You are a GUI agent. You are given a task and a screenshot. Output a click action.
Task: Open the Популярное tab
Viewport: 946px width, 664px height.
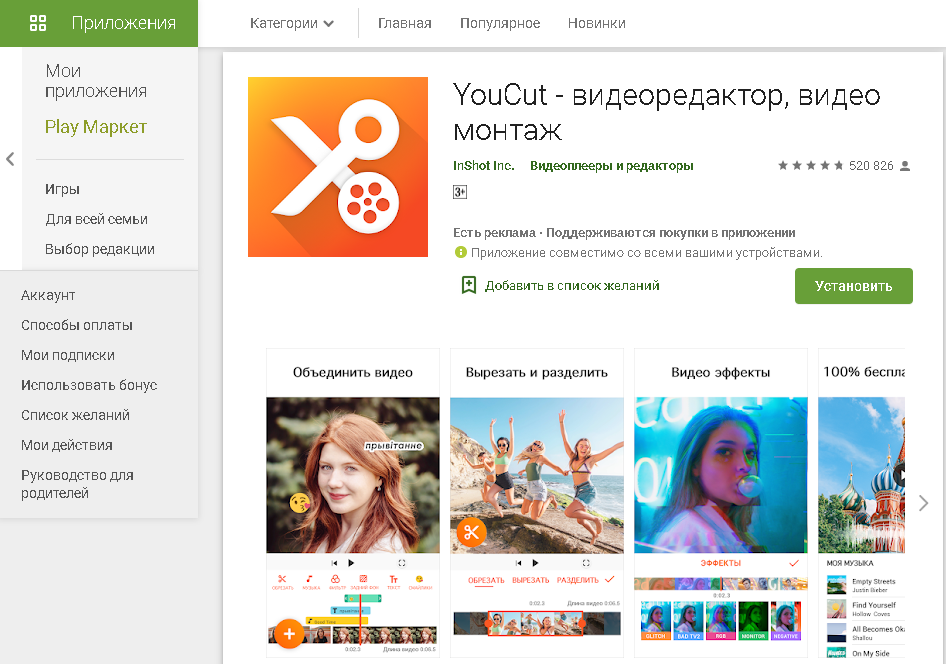tap(500, 24)
